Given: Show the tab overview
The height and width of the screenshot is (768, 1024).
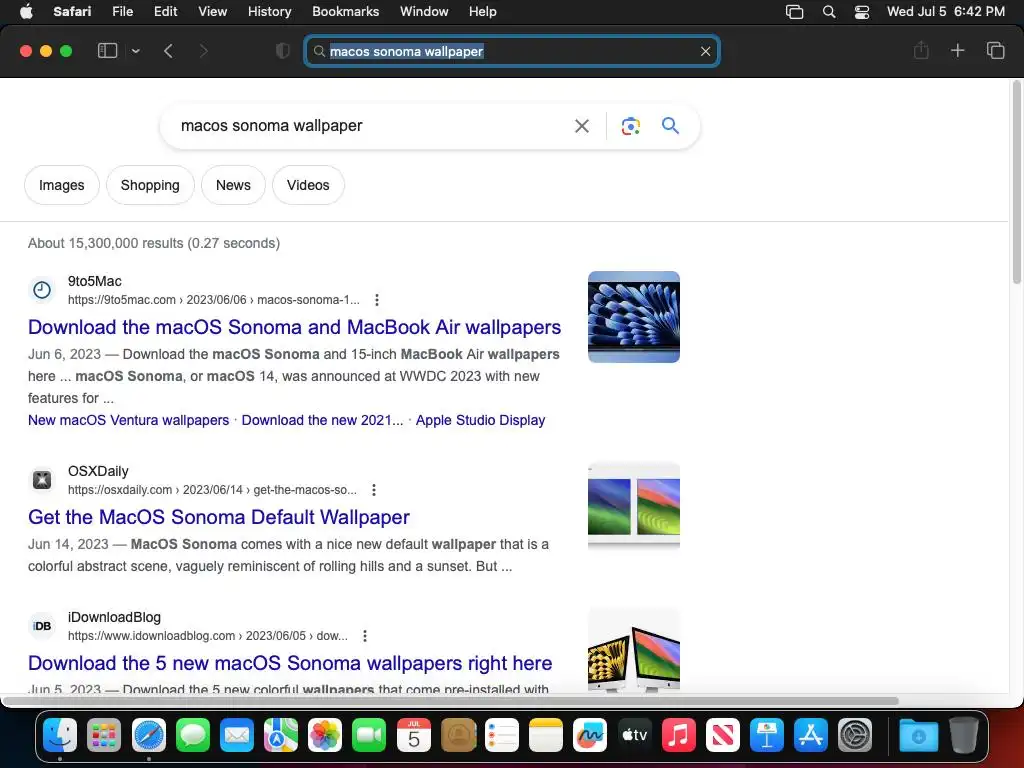Looking at the screenshot, I should (995, 50).
